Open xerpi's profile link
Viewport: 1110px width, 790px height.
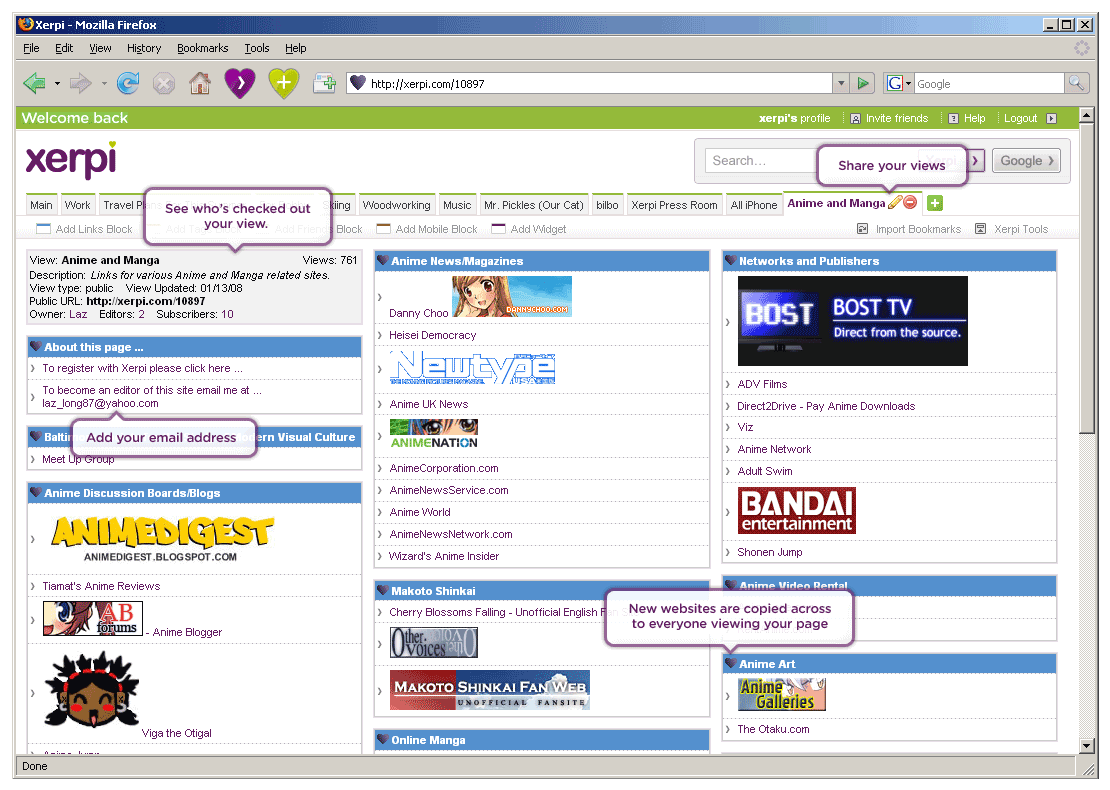[794, 118]
